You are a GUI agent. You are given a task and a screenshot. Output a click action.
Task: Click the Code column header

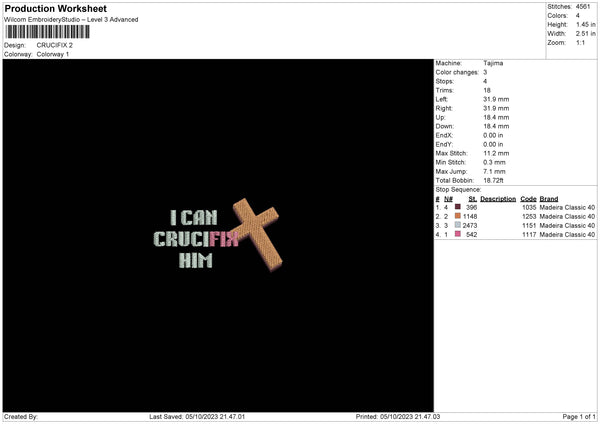click(528, 199)
